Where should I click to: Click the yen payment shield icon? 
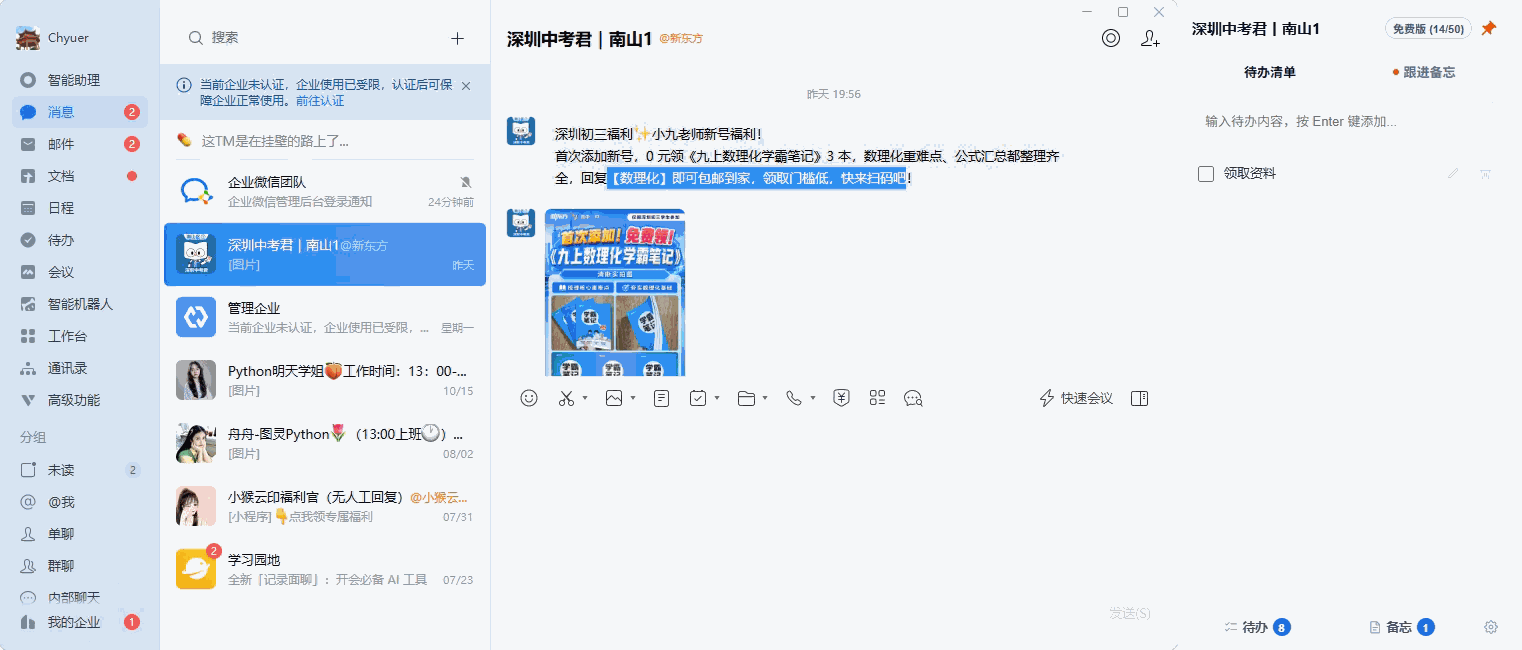point(842,398)
